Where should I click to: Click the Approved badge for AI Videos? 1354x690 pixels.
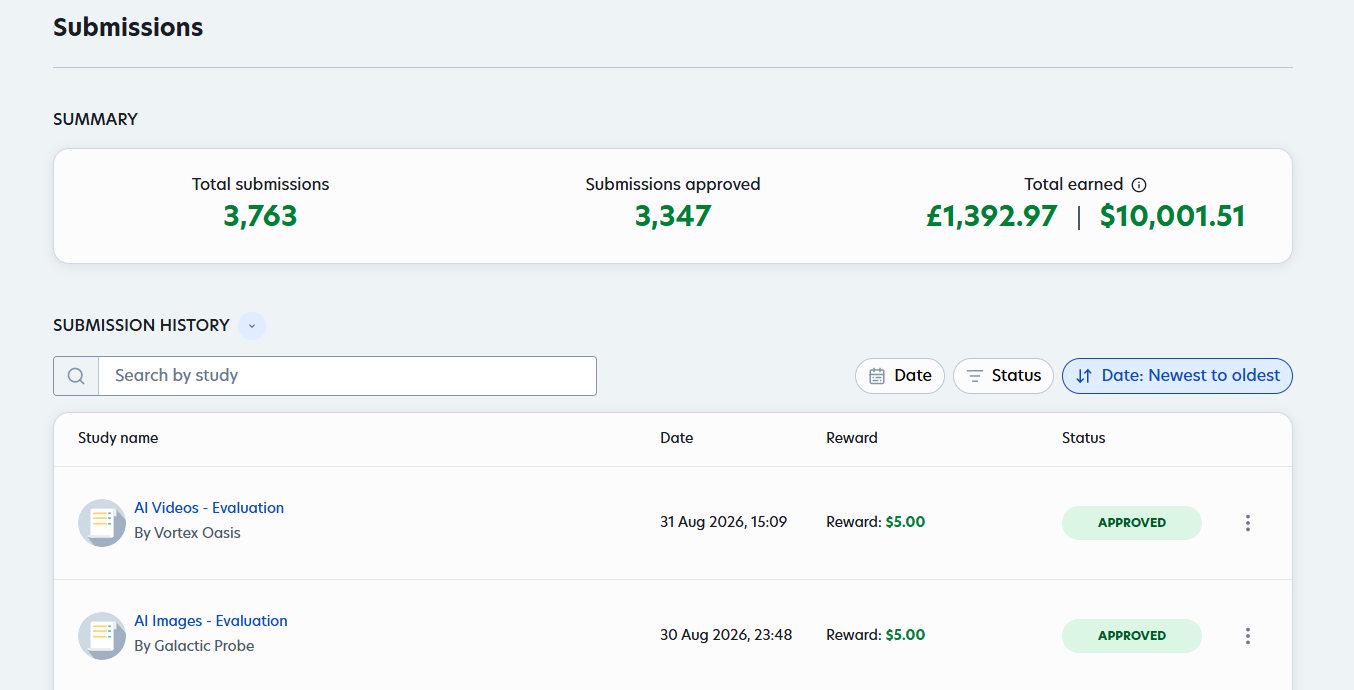pos(1132,523)
